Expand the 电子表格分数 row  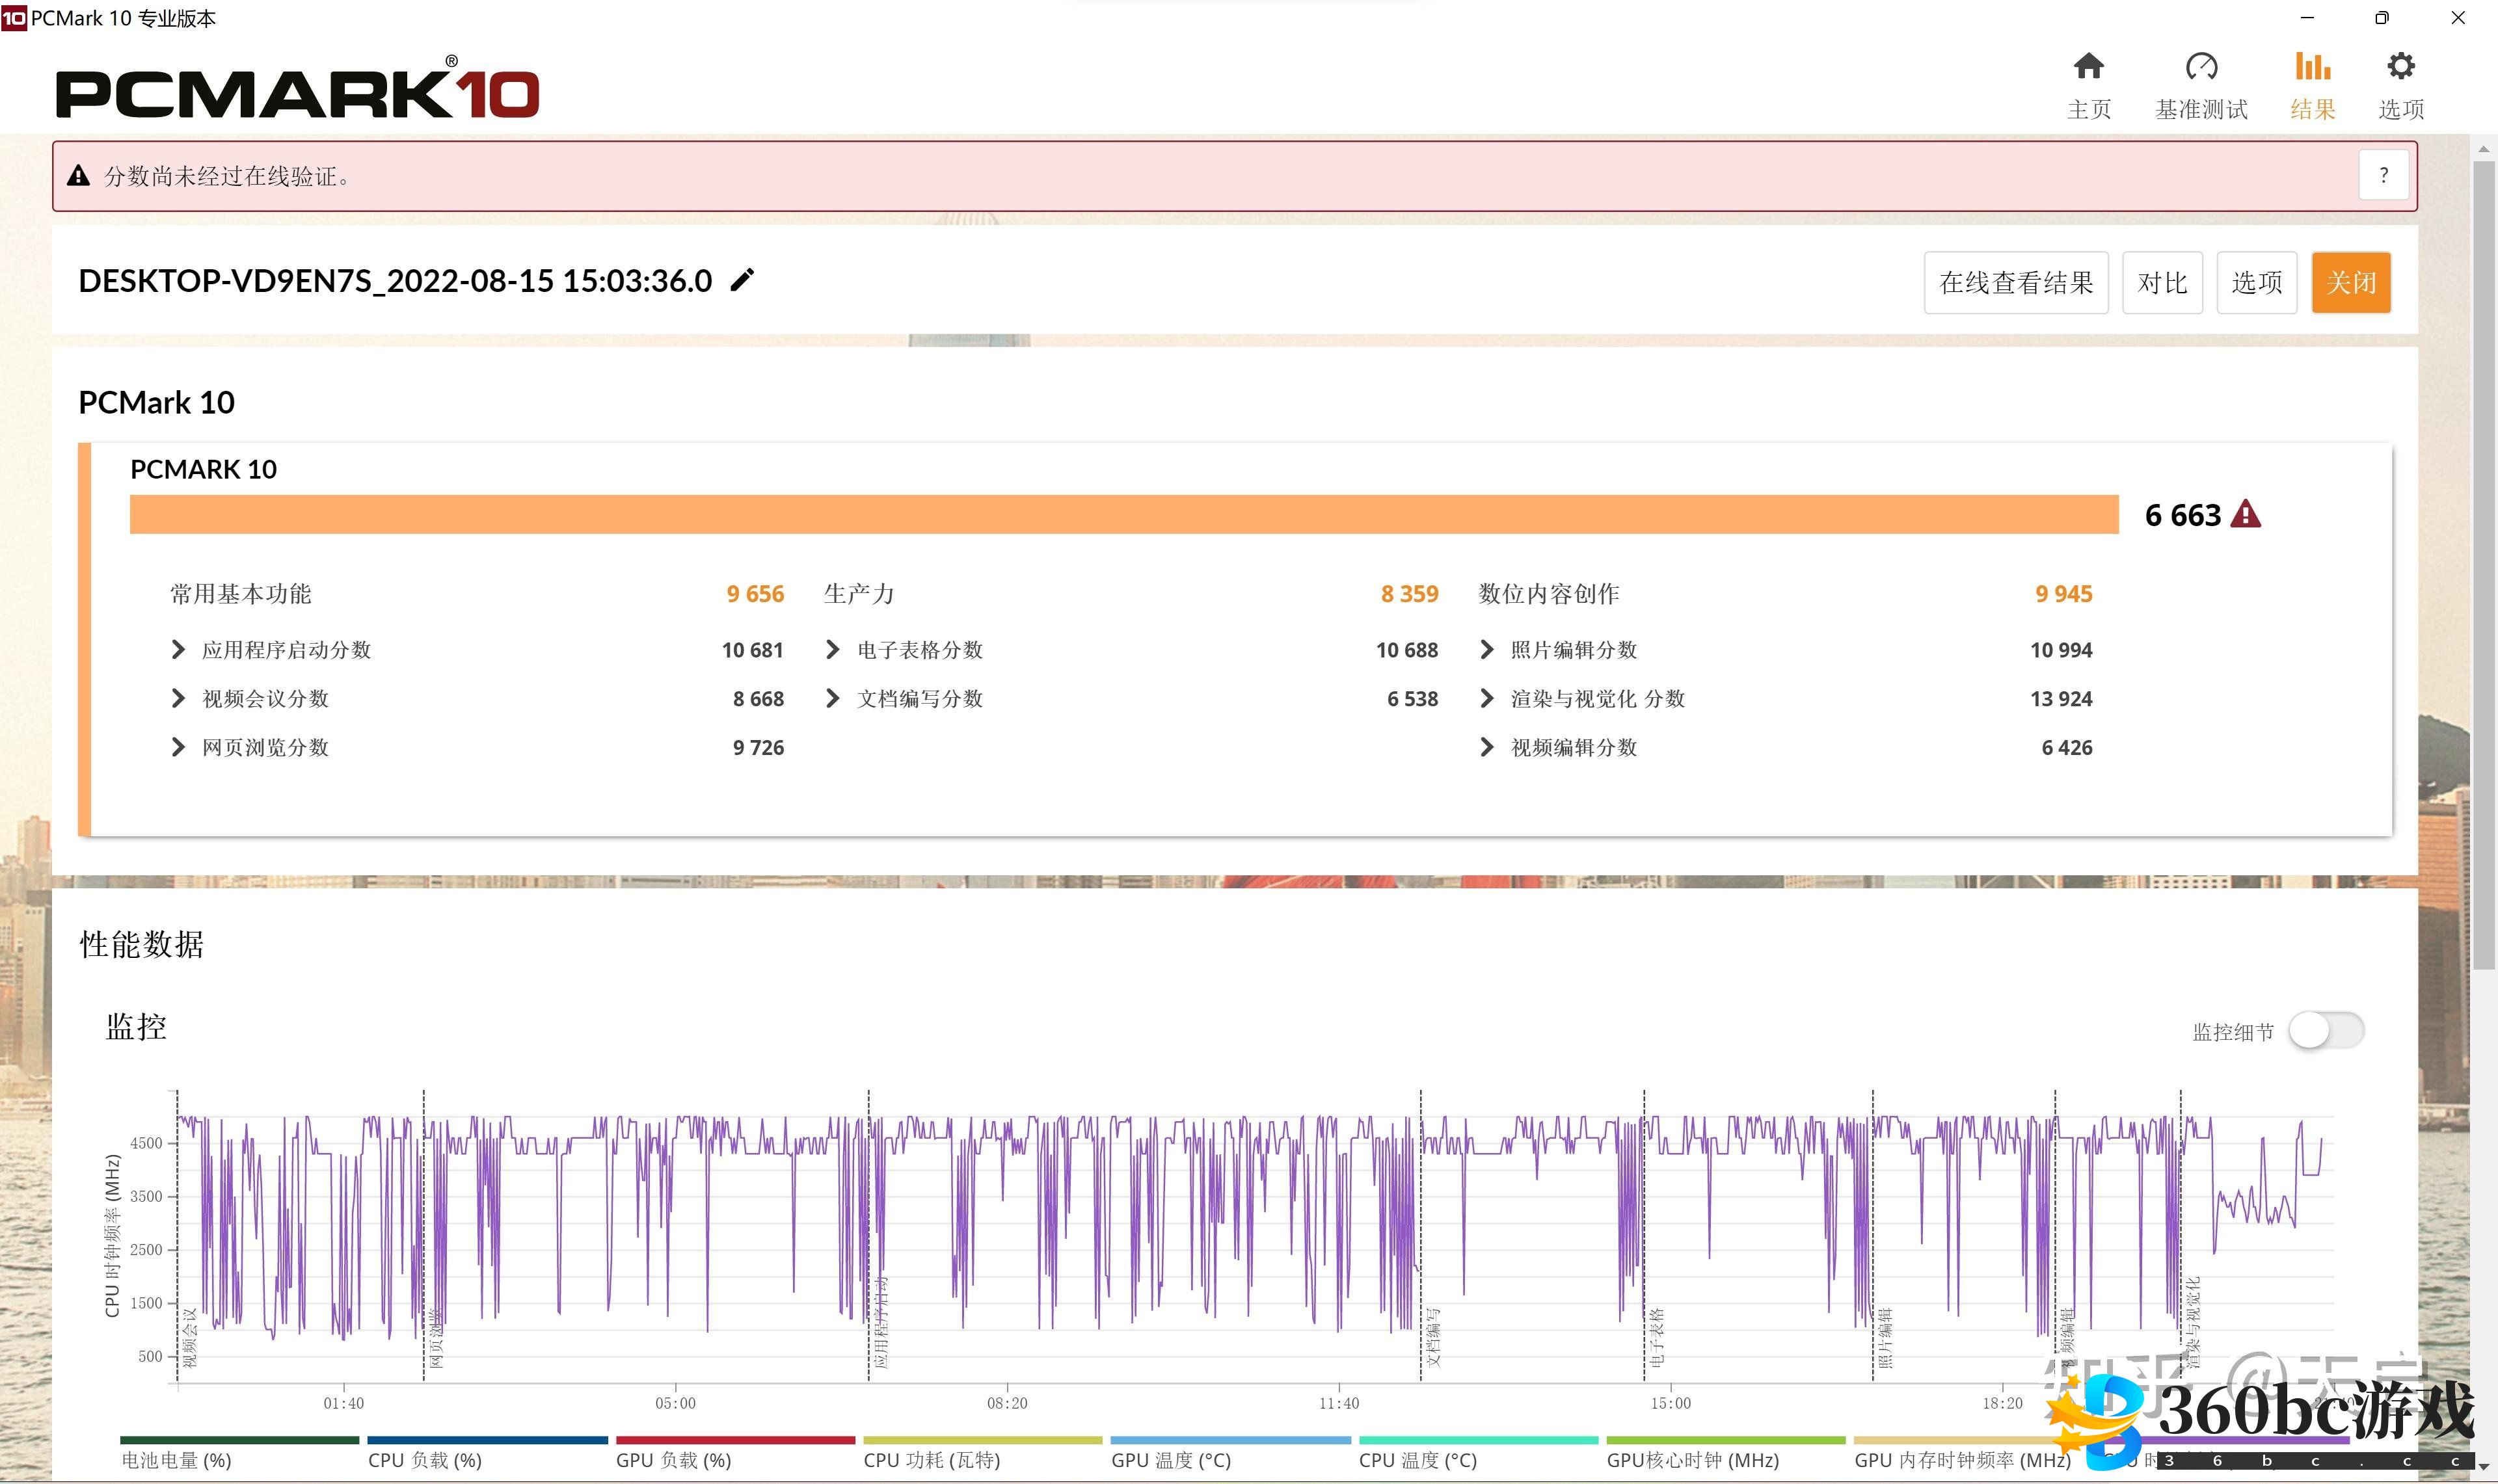tap(833, 650)
